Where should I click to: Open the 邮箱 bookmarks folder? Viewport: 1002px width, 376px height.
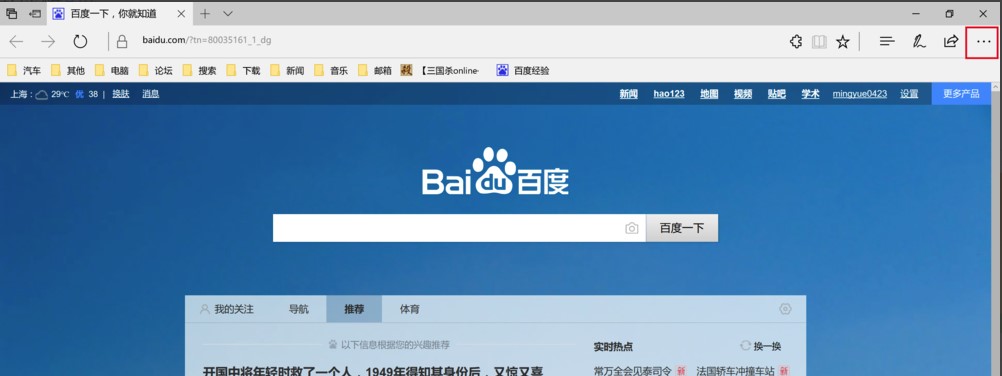(x=375, y=70)
